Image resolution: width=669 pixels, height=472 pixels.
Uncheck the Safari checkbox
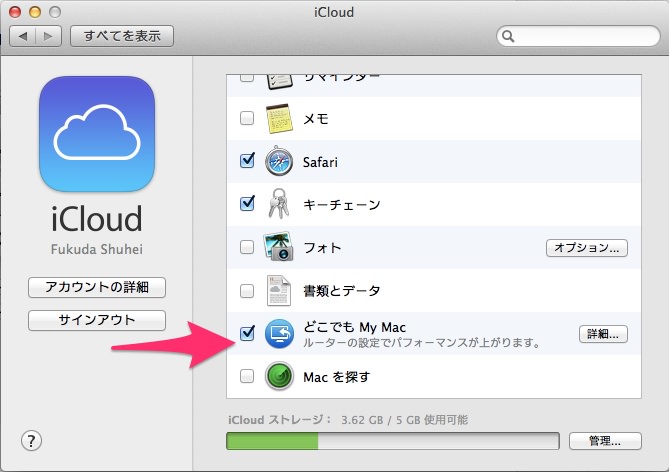pyautogui.click(x=247, y=161)
